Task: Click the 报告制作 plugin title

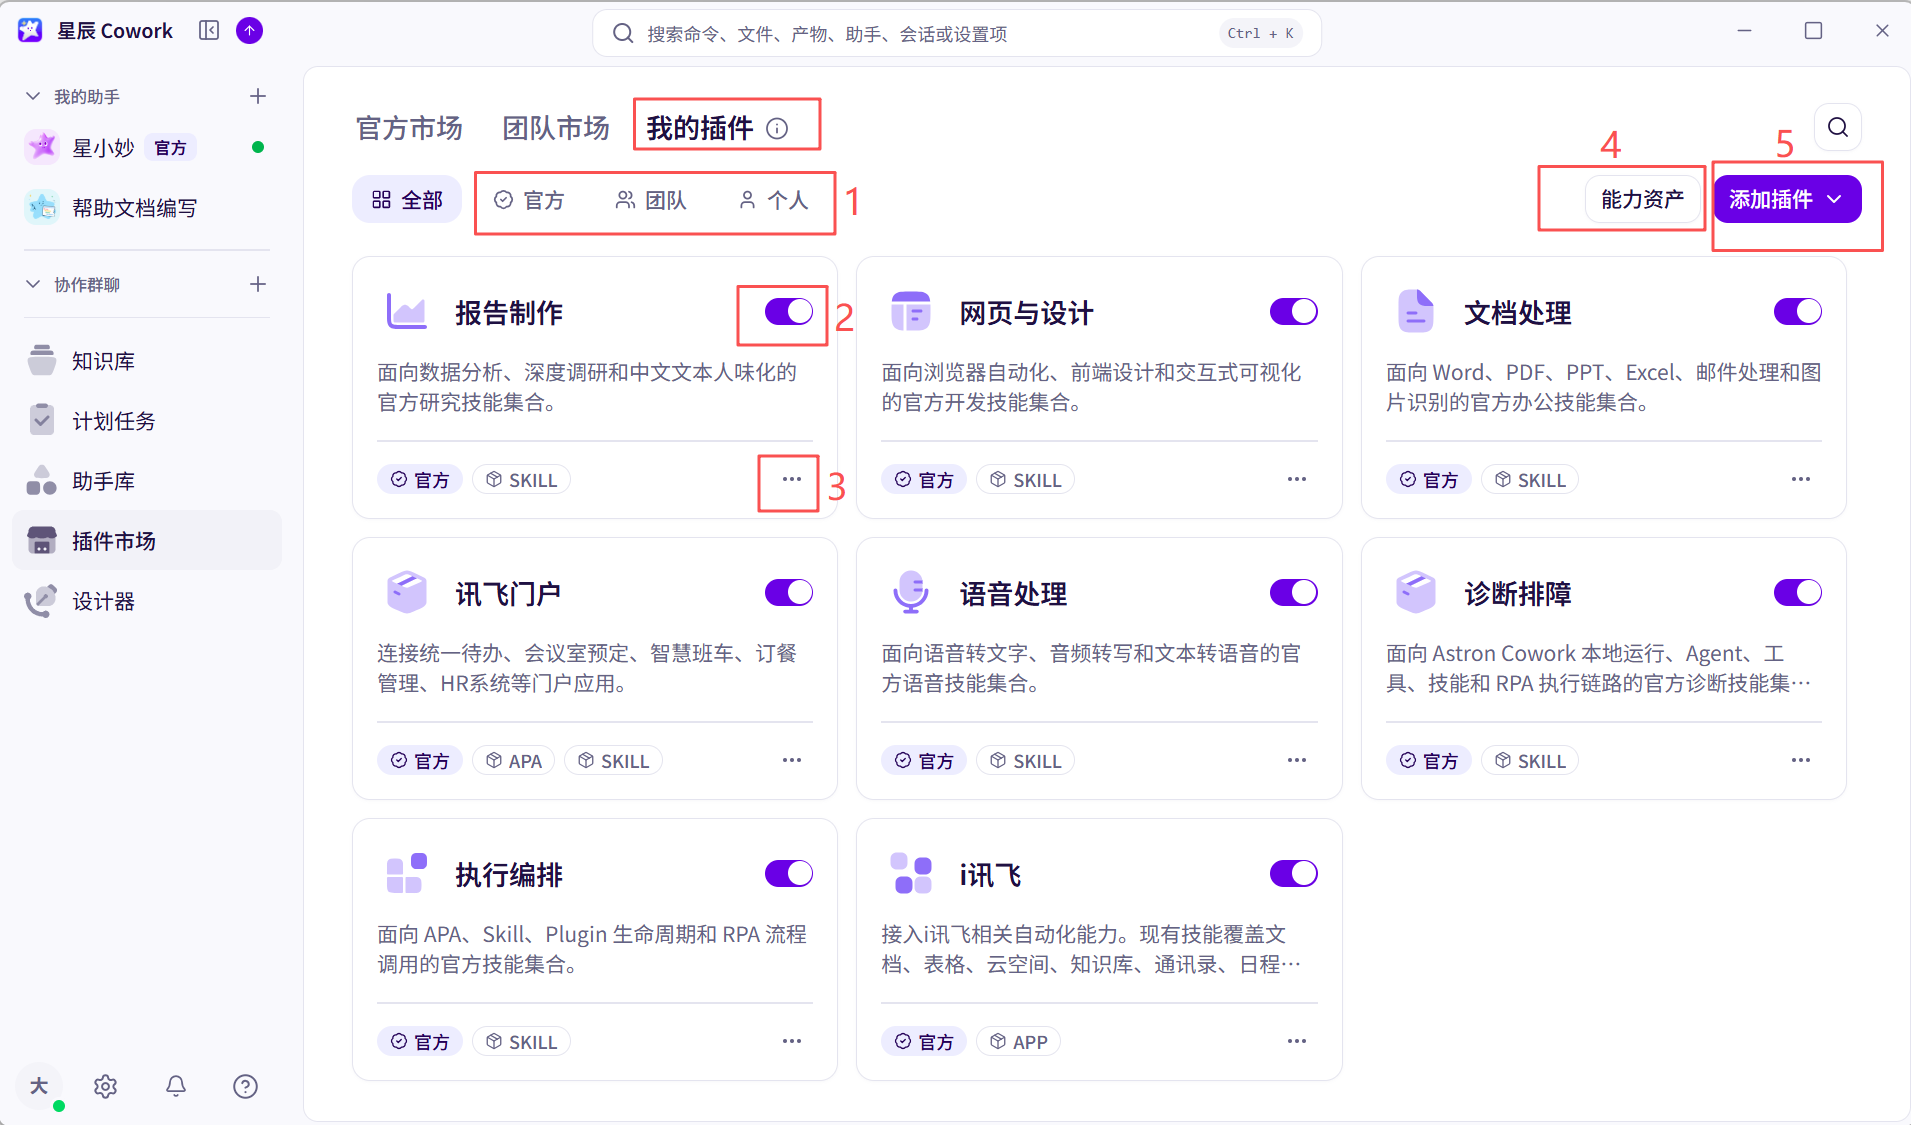Action: point(509,313)
